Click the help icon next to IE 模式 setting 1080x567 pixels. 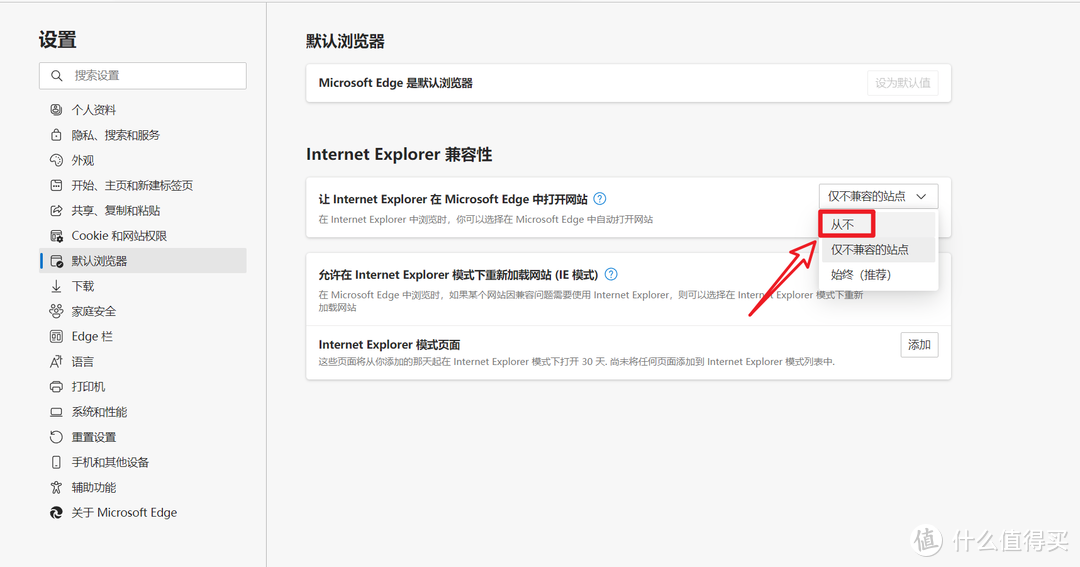[x=611, y=274]
